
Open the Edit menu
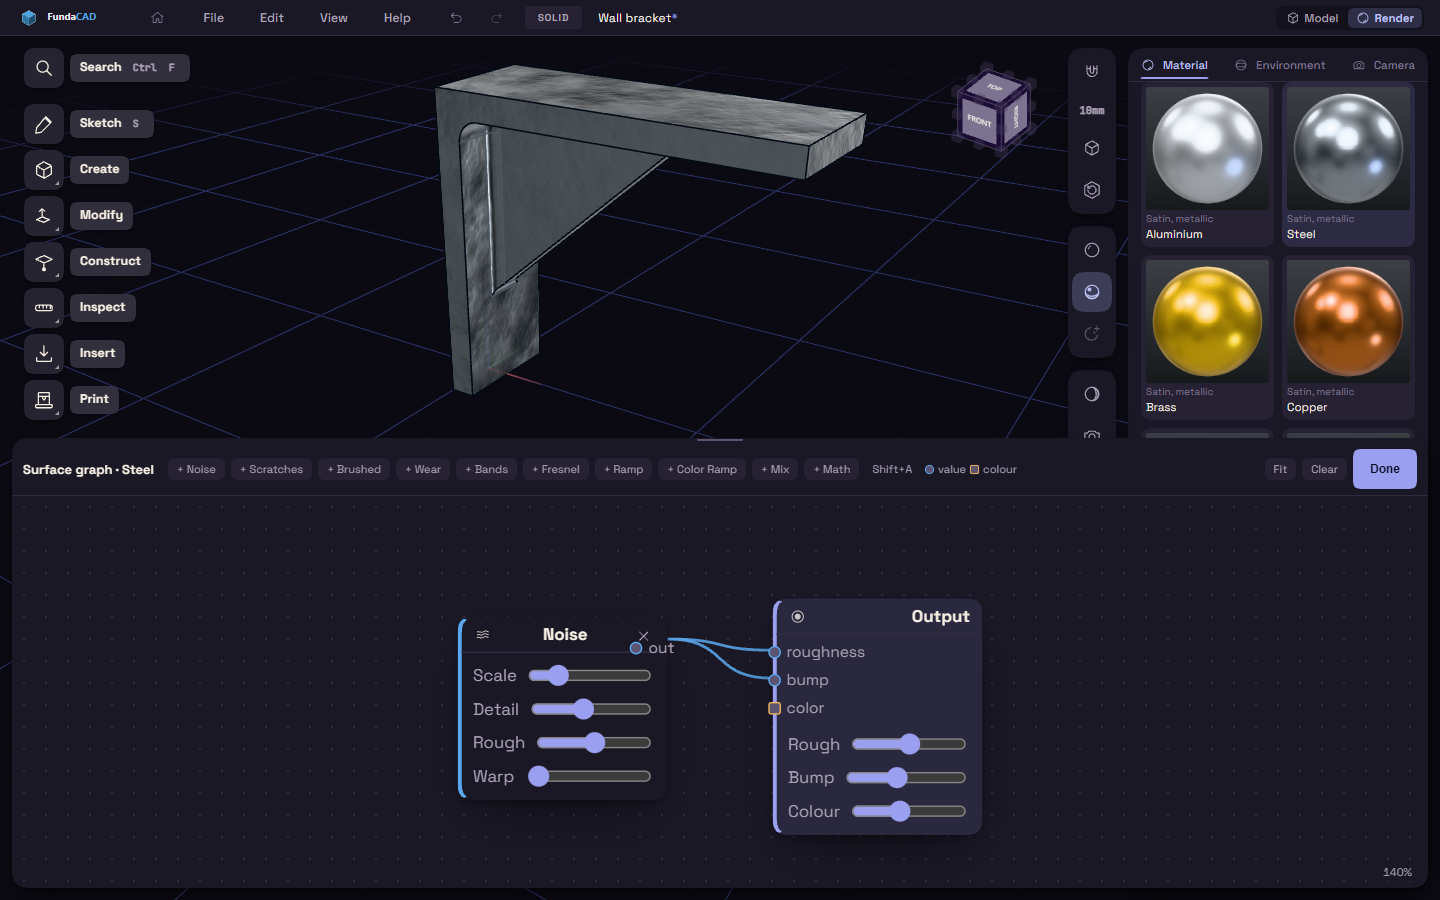pyautogui.click(x=272, y=18)
